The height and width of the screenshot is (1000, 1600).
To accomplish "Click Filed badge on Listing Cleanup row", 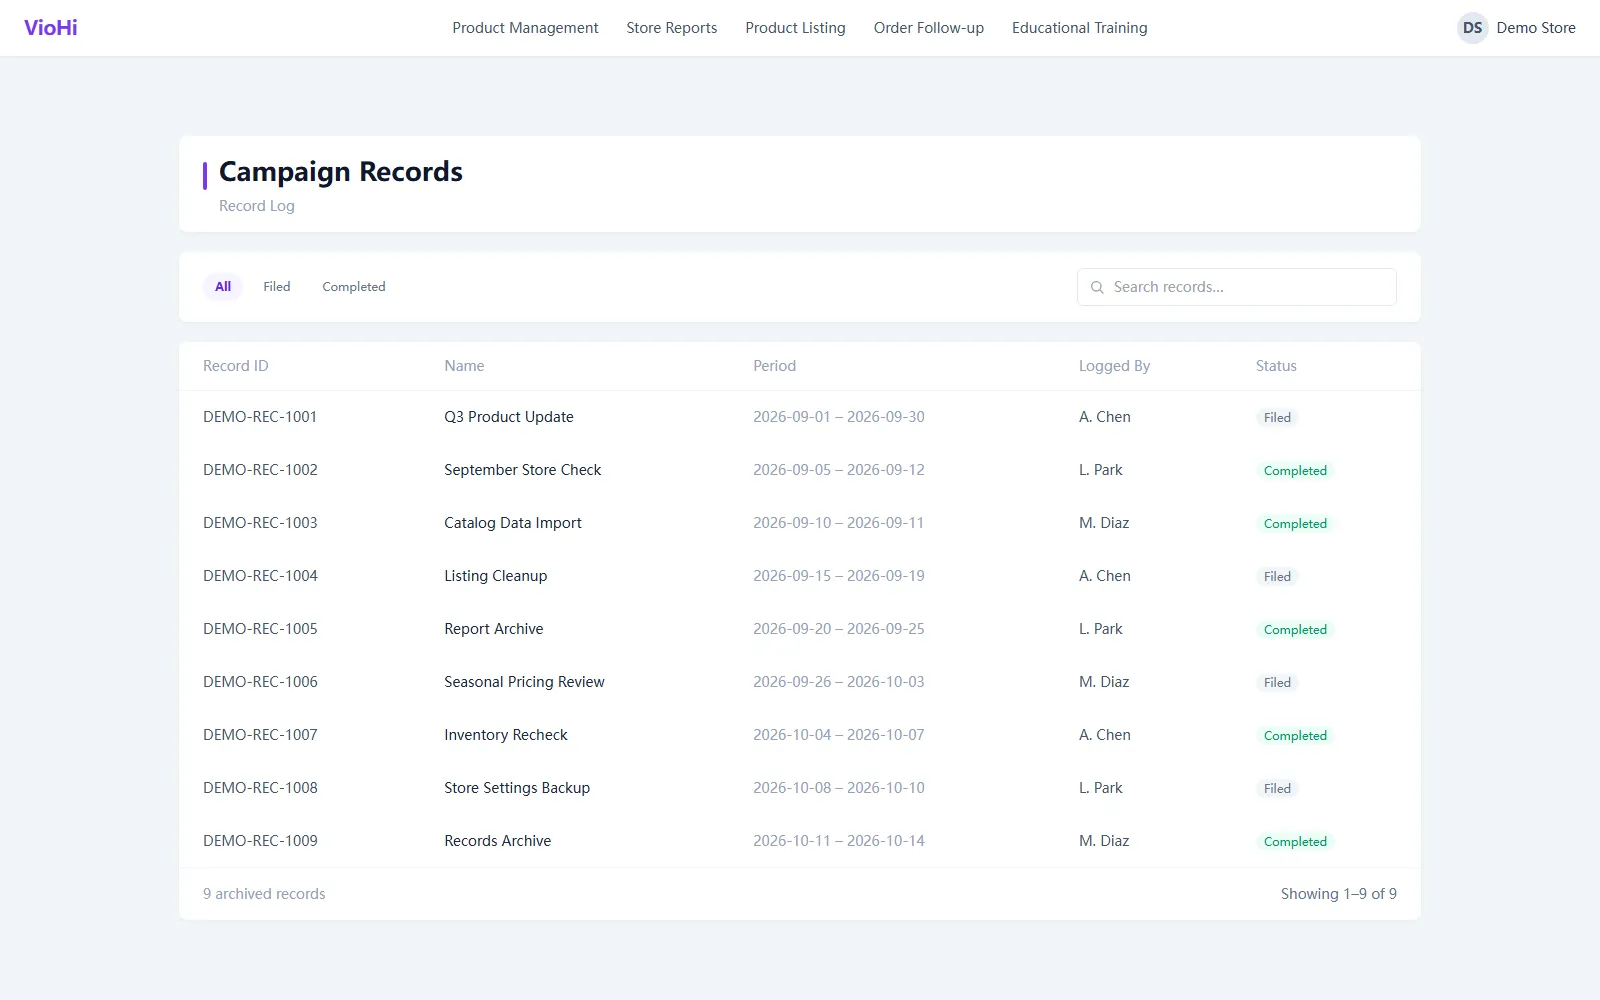I will (x=1277, y=577).
